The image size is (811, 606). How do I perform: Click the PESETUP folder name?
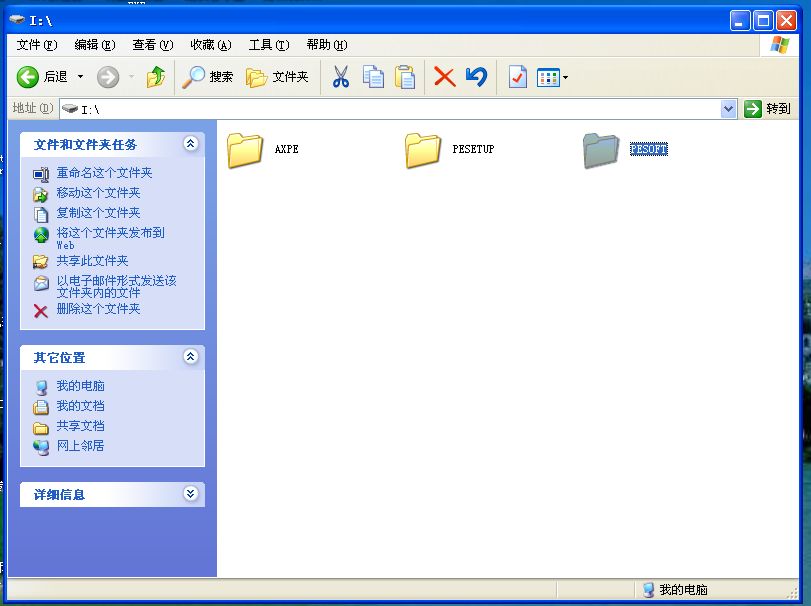[x=473, y=149]
